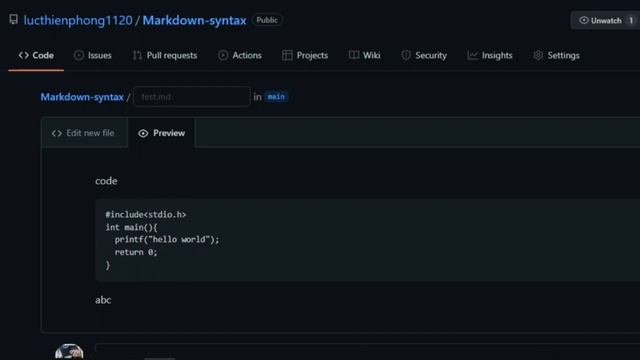Open the Markdown-syntax repository title link
Screen dimensions: 640x360
point(194,20)
